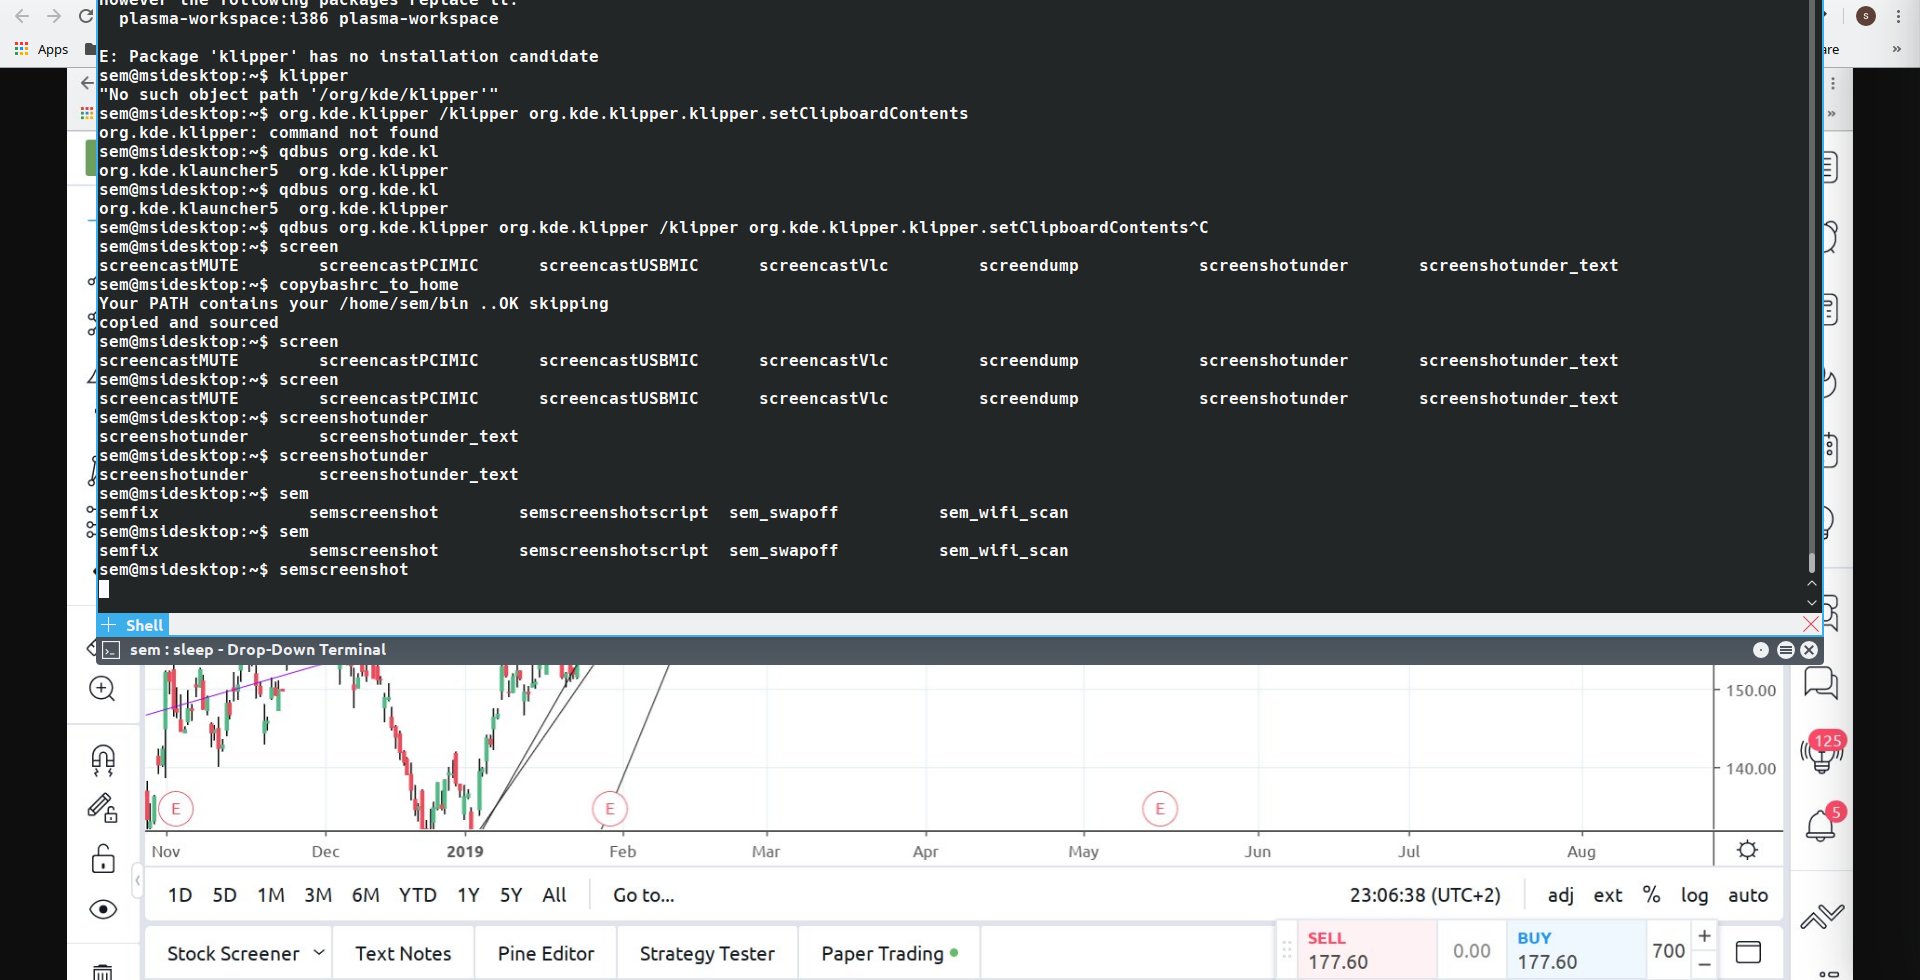Click the Chrome forward arrow

tap(54, 16)
